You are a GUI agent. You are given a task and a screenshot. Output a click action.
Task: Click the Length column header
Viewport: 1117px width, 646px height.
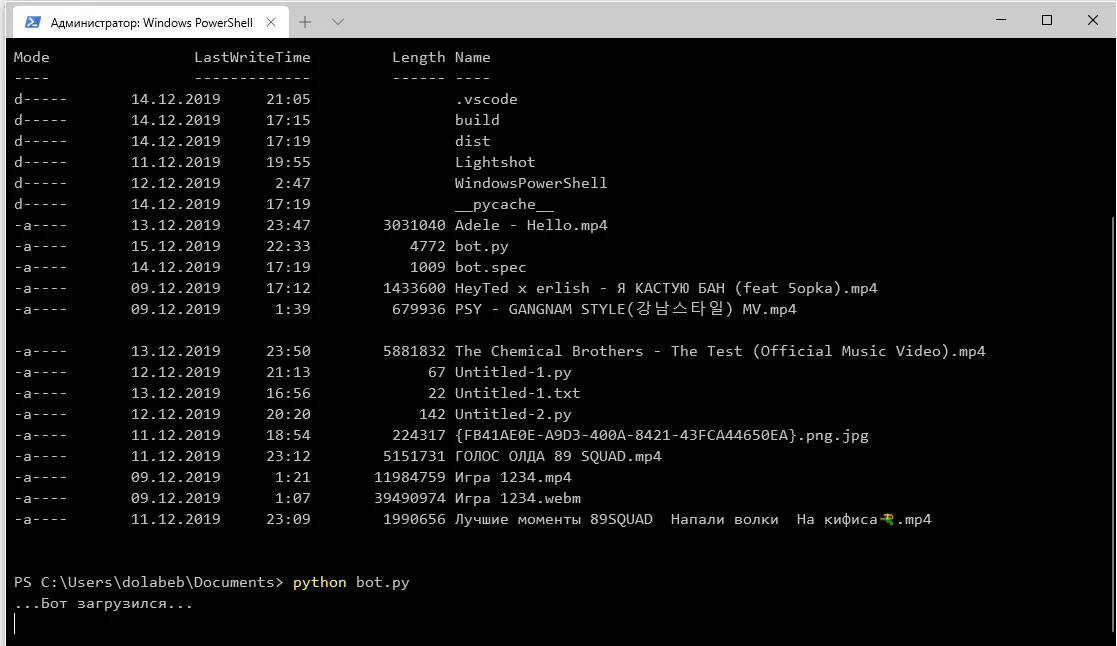tap(418, 57)
